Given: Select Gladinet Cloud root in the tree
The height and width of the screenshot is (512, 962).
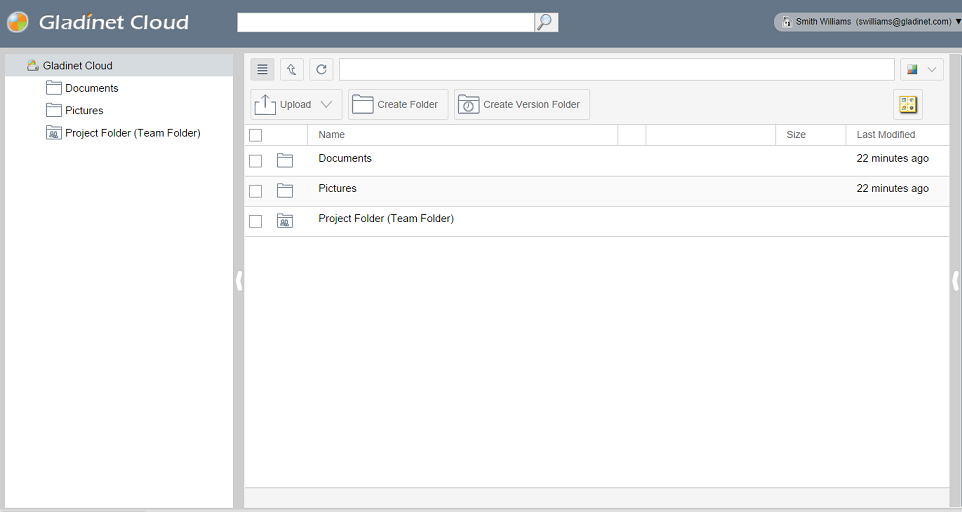Looking at the screenshot, I should point(77,66).
